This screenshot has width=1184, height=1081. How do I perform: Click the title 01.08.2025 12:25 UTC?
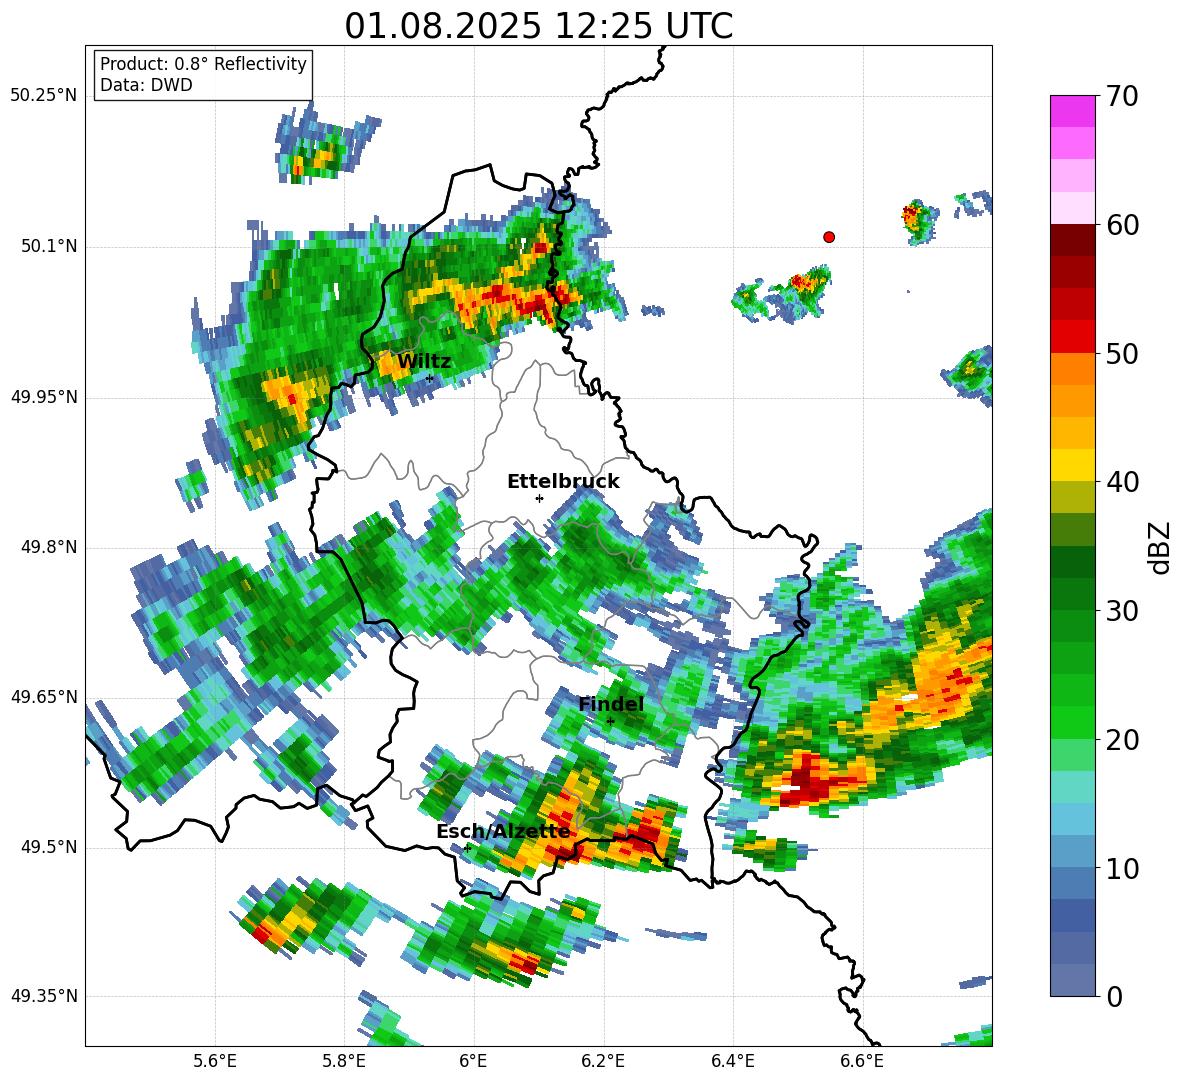(x=538, y=26)
